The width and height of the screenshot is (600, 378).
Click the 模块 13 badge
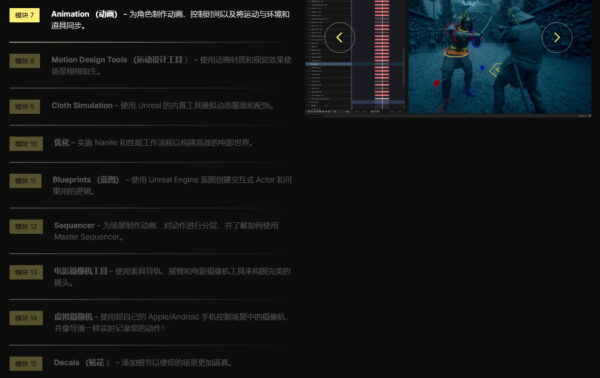26,272
